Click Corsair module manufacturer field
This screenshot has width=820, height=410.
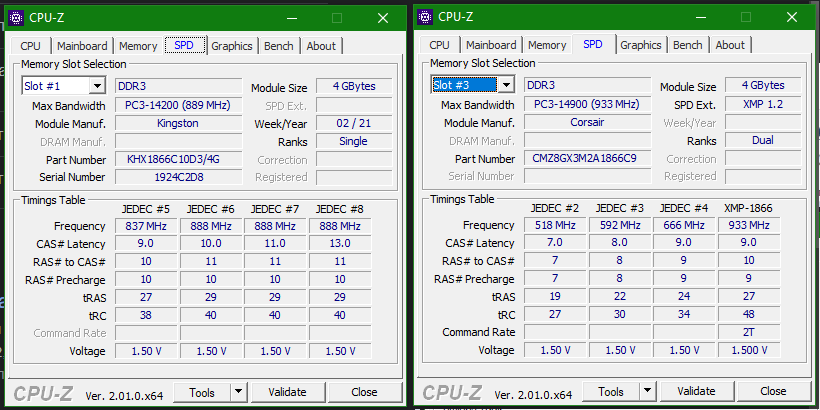[x=587, y=122]
